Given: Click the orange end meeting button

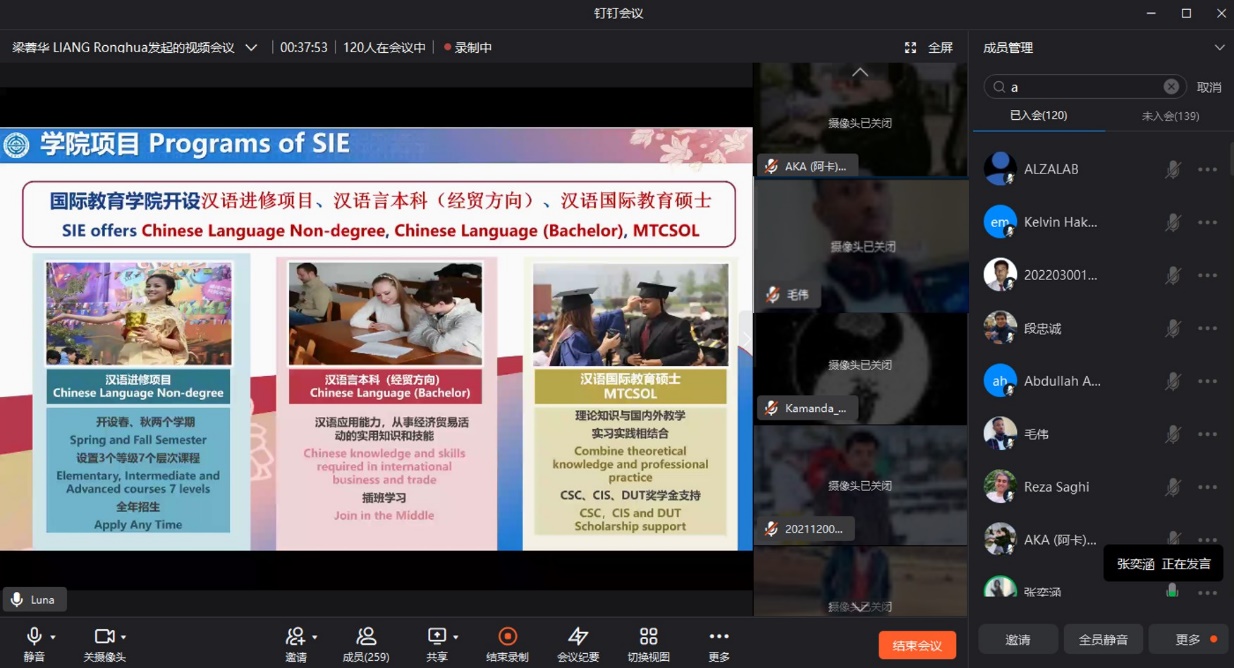Looking at the screenshot, I should 917,646.
